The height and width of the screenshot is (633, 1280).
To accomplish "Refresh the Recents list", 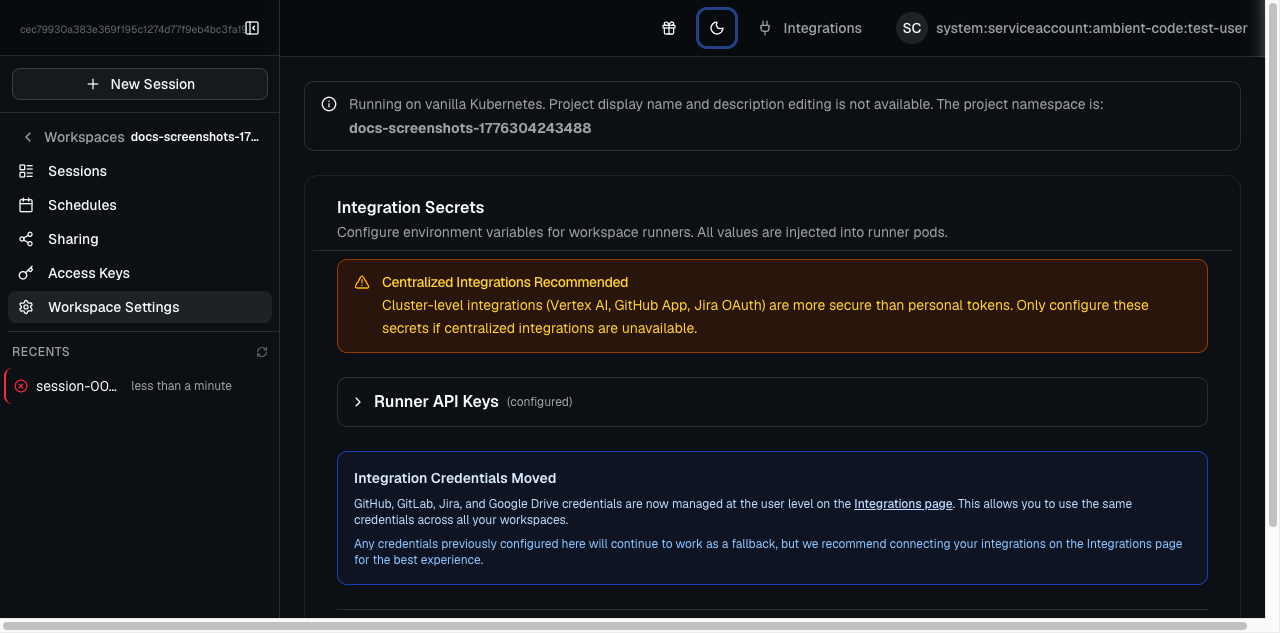I will [x=261, y=351].
